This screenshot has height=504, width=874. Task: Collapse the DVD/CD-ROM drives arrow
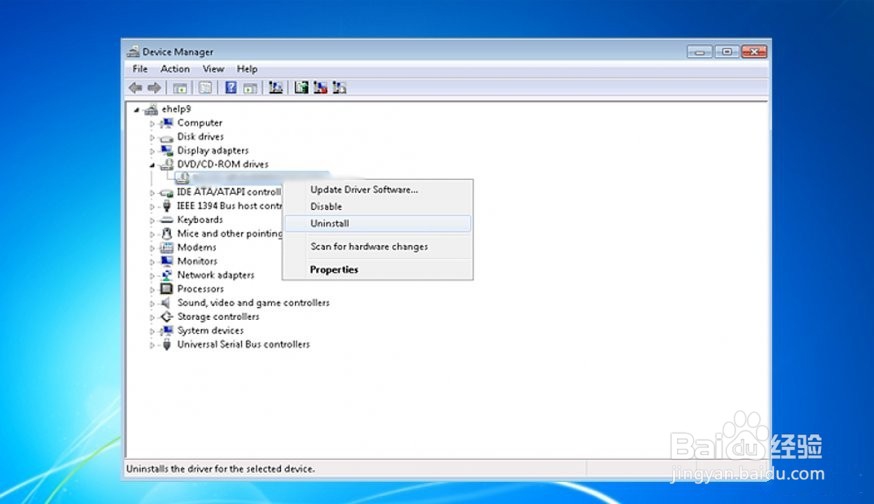(152, 165)
